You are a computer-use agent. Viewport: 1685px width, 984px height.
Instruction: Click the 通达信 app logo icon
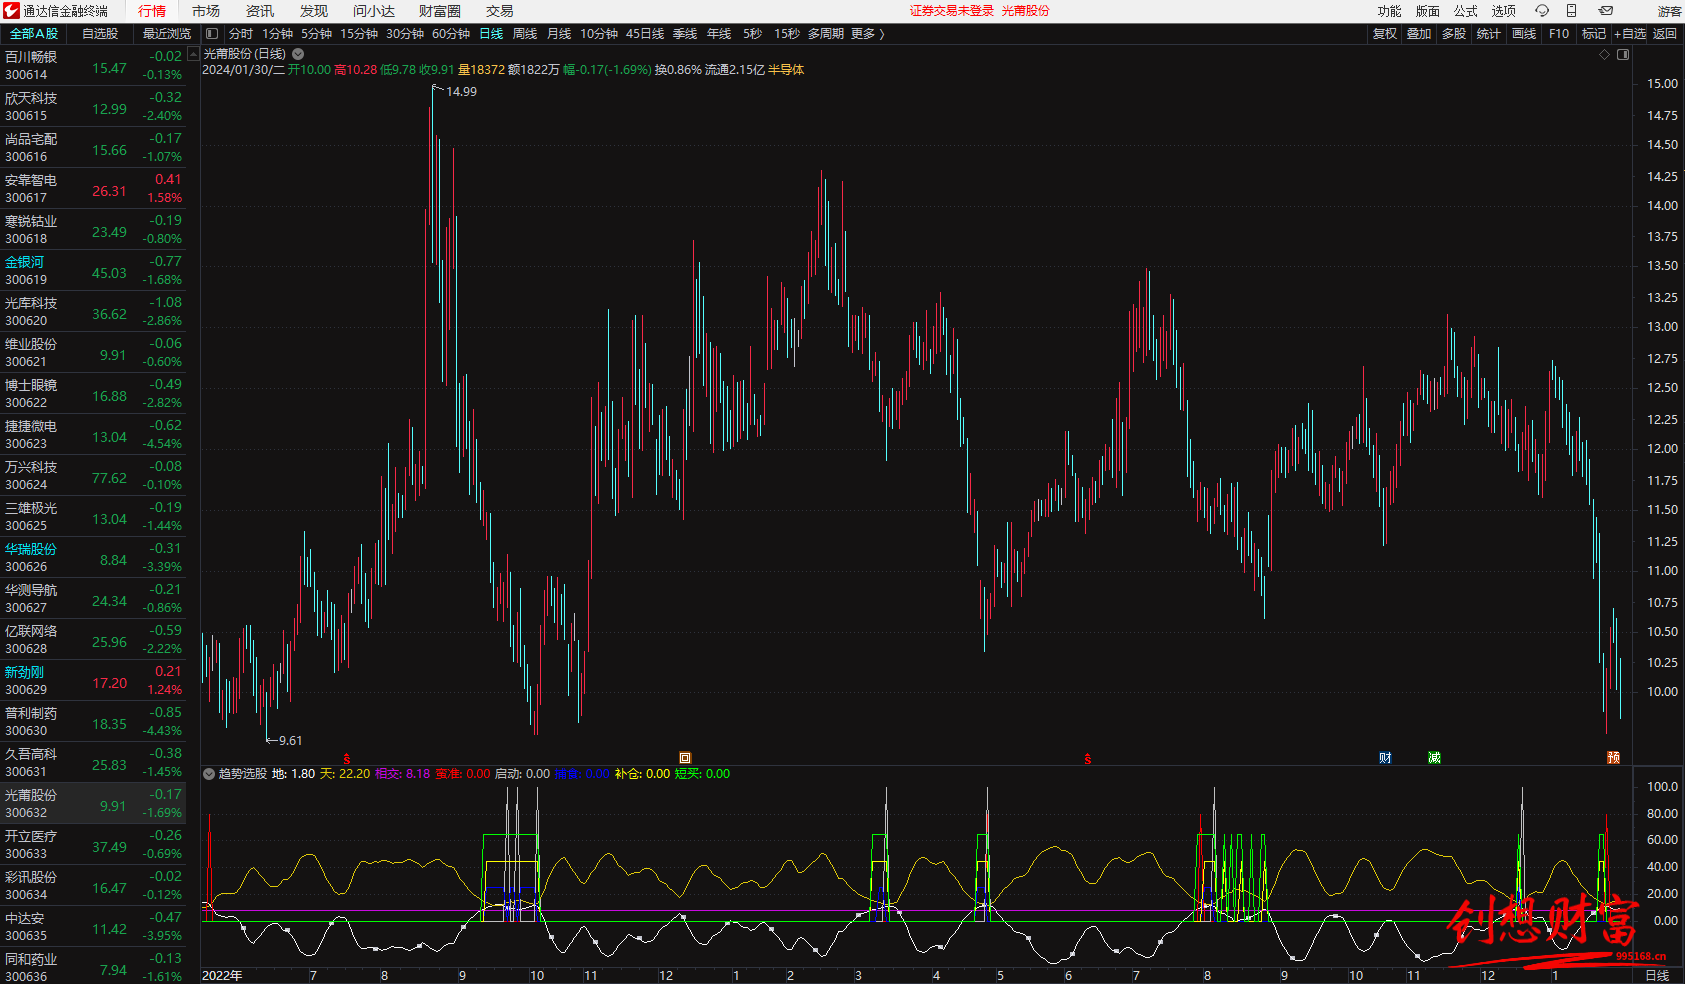point(12,11)
